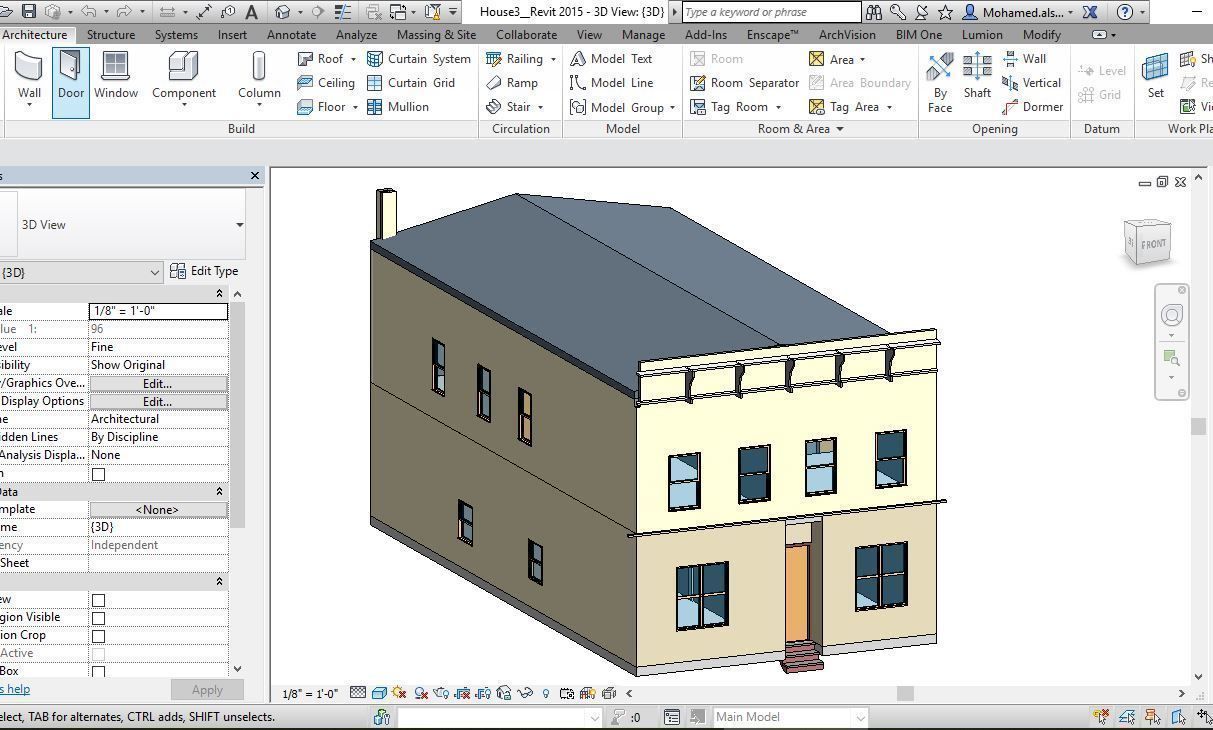Open the Main Model design options dropdown
The height and width of the screenshot is (730, 1213).
[859, 717]
